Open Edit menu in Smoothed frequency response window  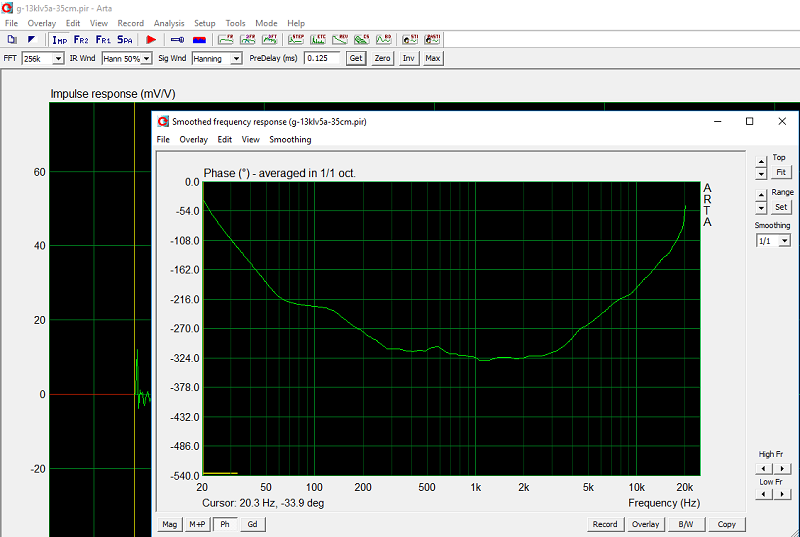click(x=224, y=140)
